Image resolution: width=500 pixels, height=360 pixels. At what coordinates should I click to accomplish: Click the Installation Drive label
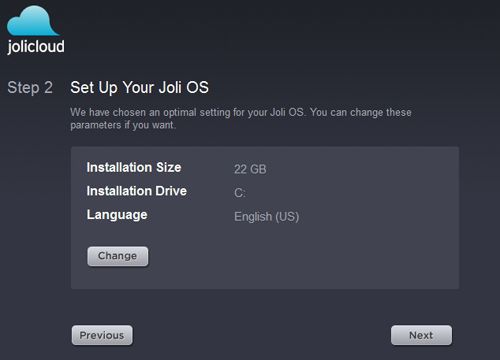click(136, 191)
